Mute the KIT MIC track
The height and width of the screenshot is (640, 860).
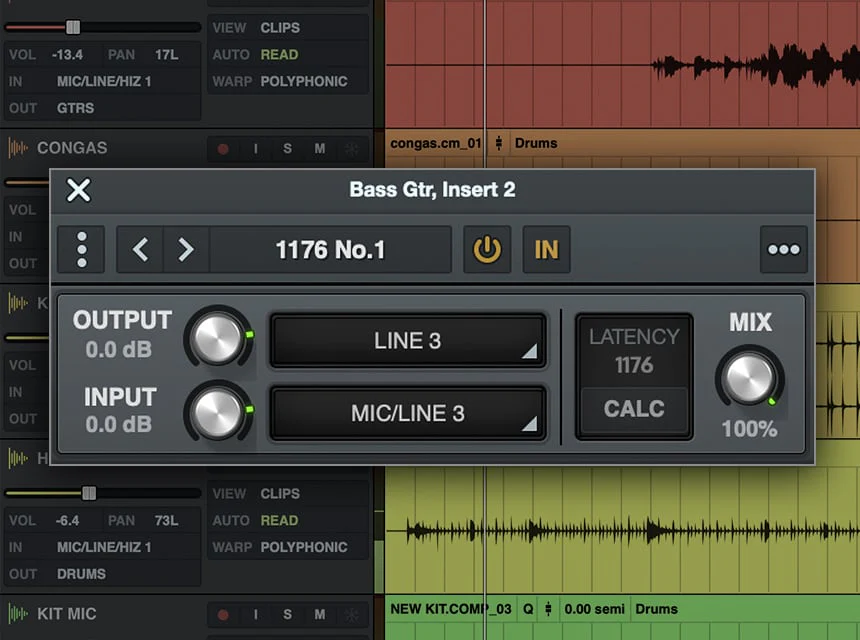click(x=320, y=614)
